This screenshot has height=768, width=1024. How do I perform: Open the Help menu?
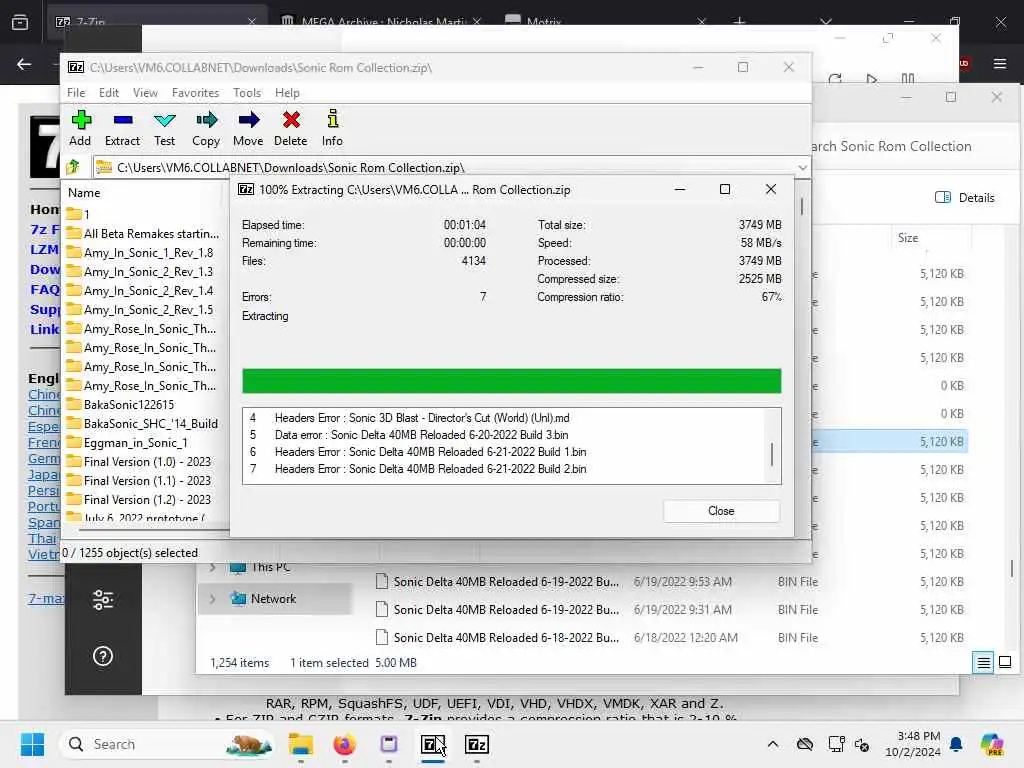pyautogui.click(x=287, y=93)
